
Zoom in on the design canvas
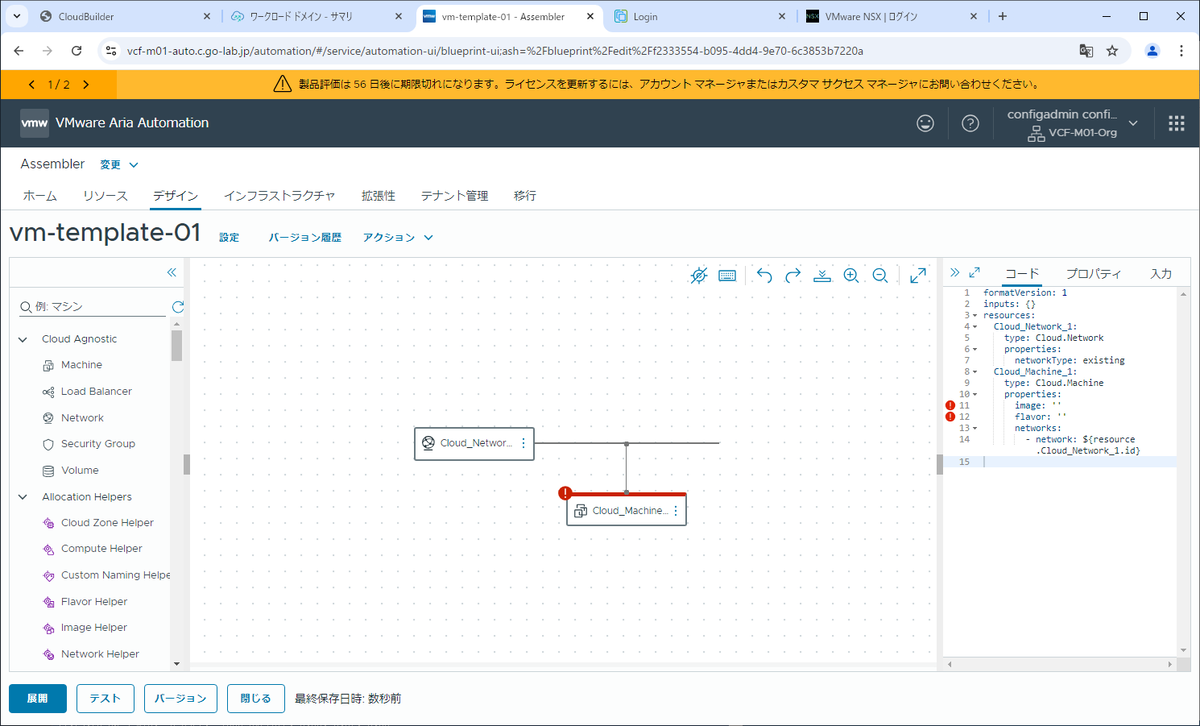point(851,275)
